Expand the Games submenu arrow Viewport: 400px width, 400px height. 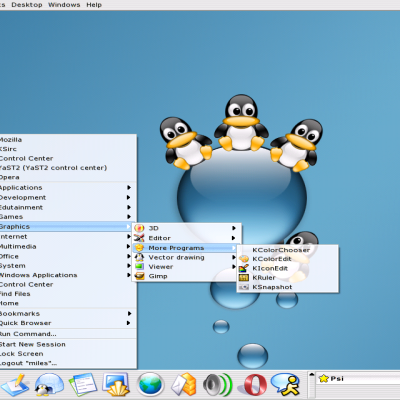point(129,217)
